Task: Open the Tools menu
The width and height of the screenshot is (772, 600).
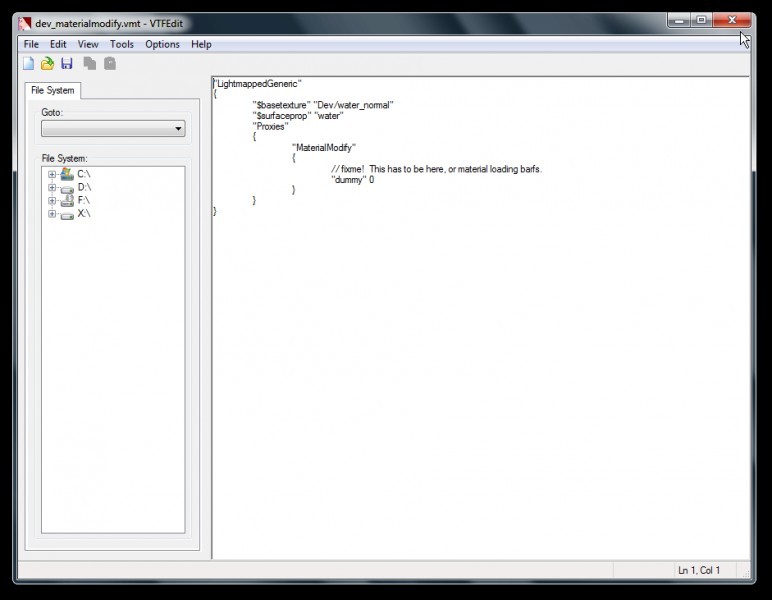Action: coord(122,44)
